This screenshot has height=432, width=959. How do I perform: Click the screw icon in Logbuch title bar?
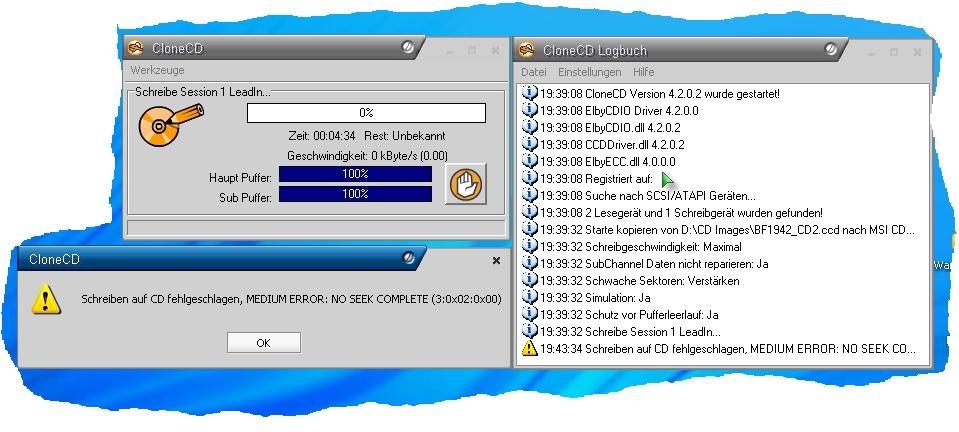[x=831, y=48]
